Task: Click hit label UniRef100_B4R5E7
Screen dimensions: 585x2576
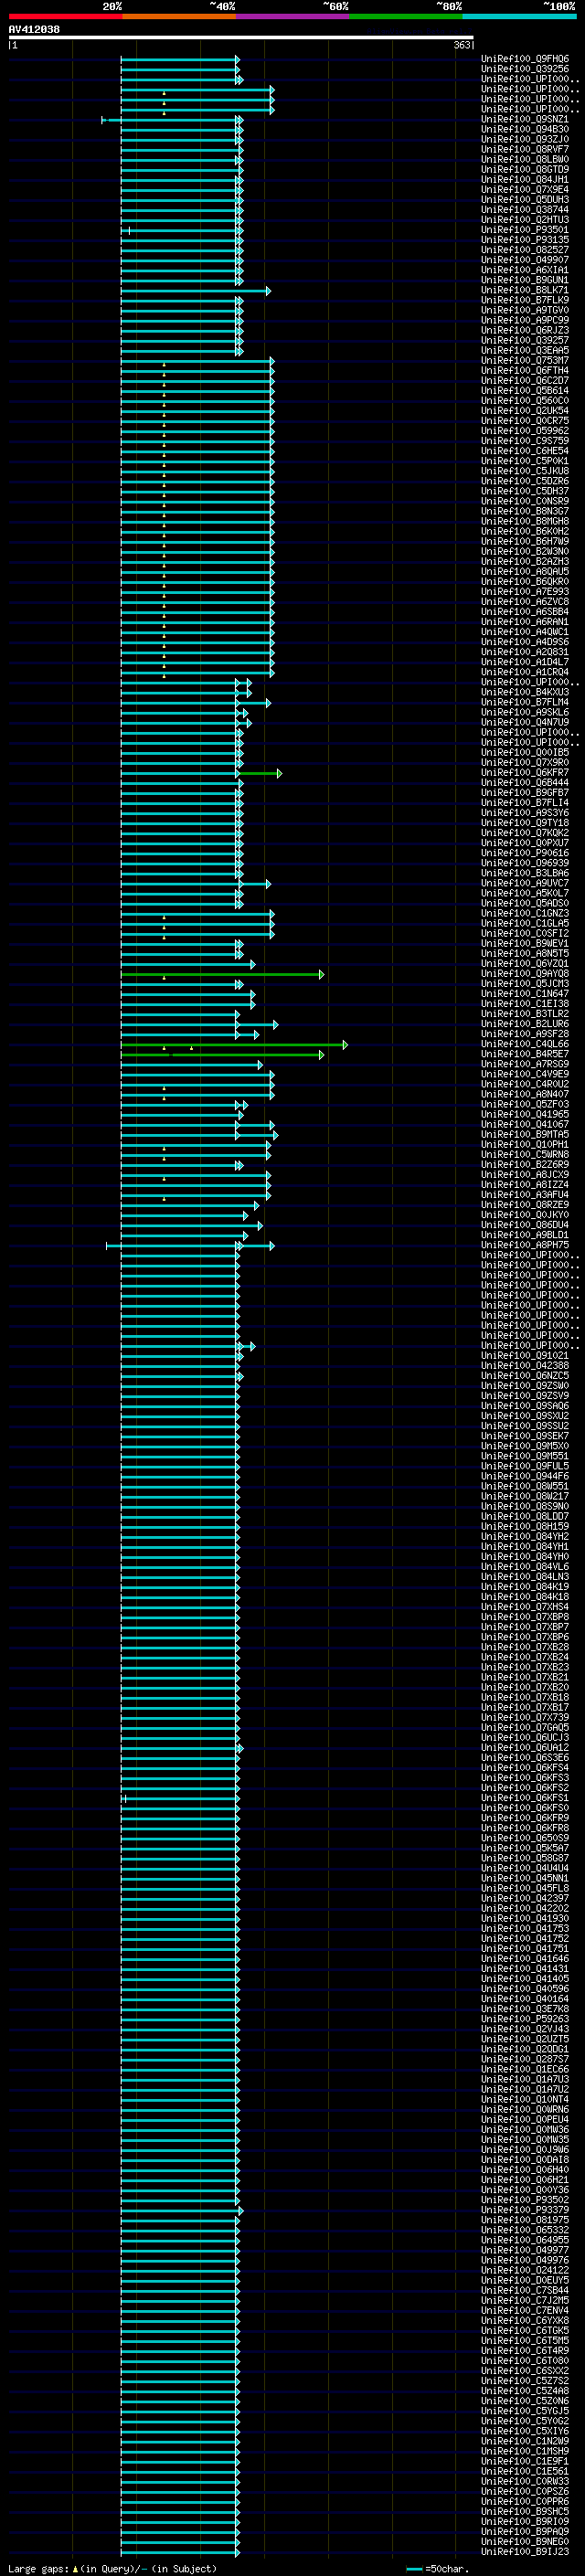Action: tap(525, 1054)
